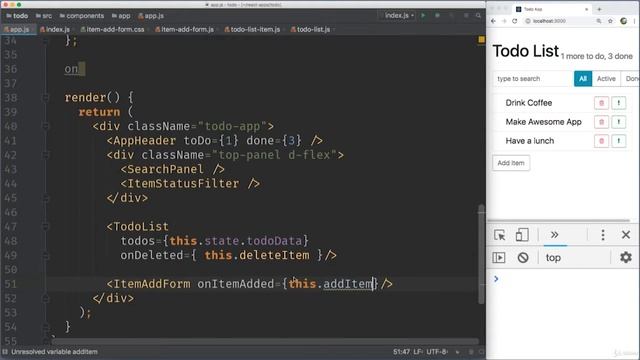Collapse the TodoList fold marker on line 47

pyautogui.click(x=45, y=227)
